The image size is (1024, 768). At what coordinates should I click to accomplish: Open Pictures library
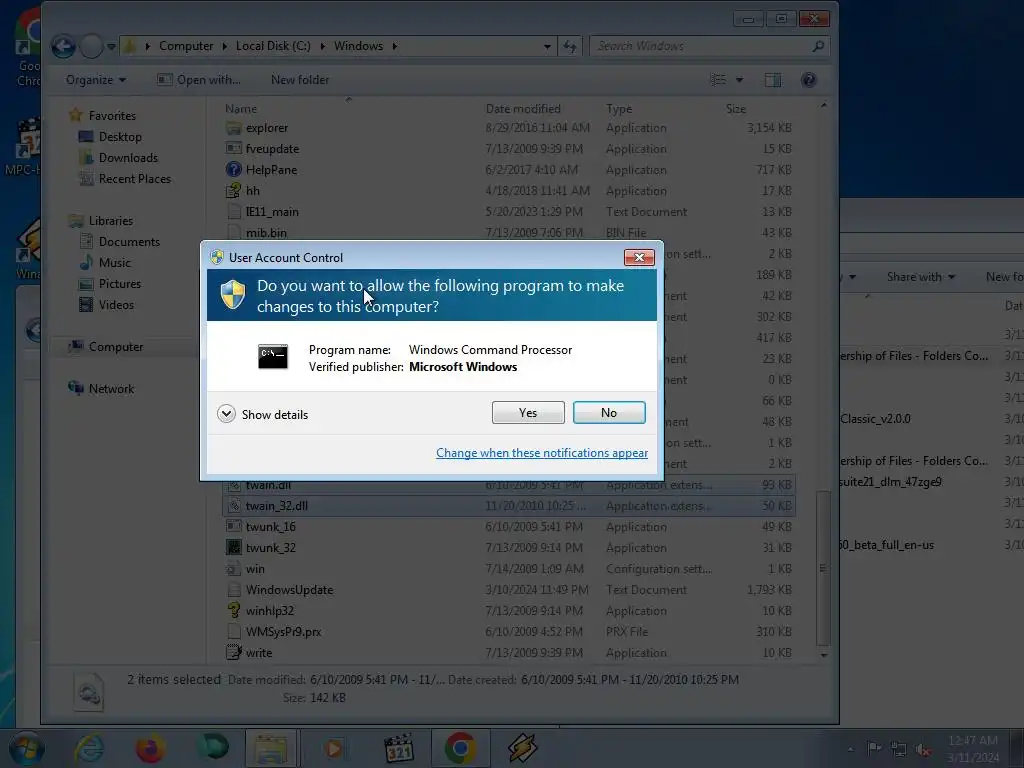(x=120, y=283)
